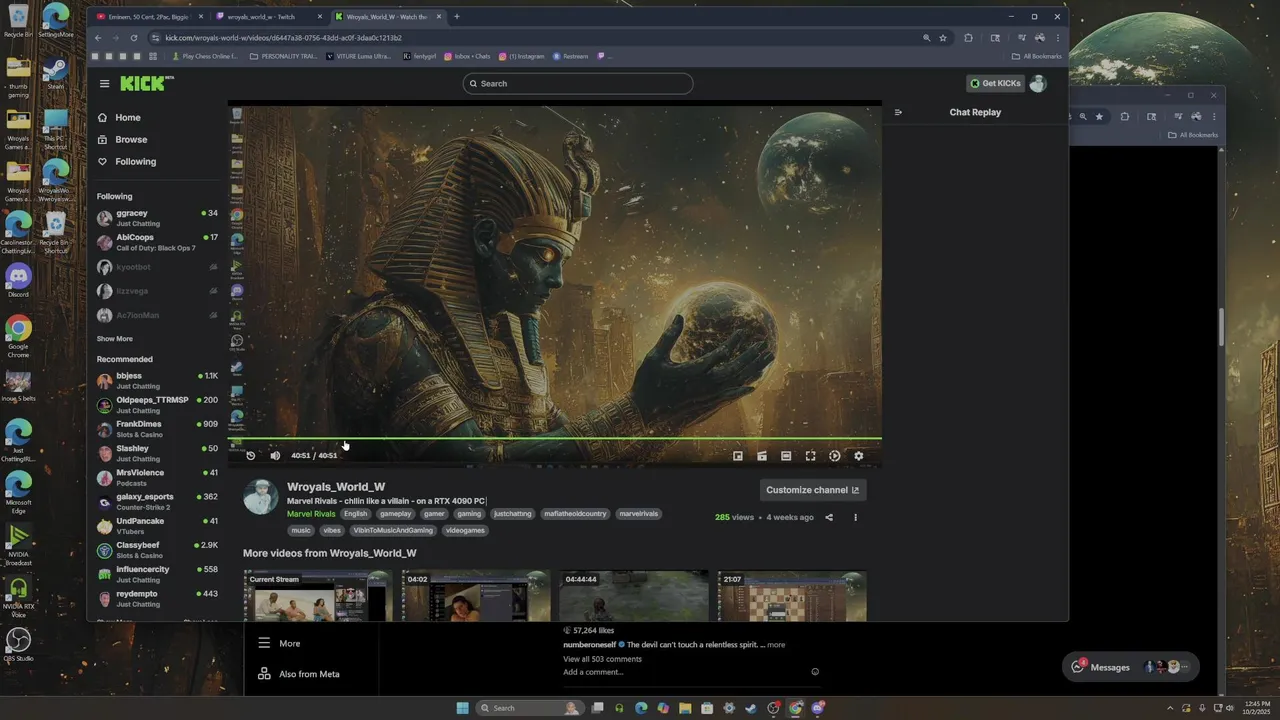Enter fullscreen video mode

point(810,456)
